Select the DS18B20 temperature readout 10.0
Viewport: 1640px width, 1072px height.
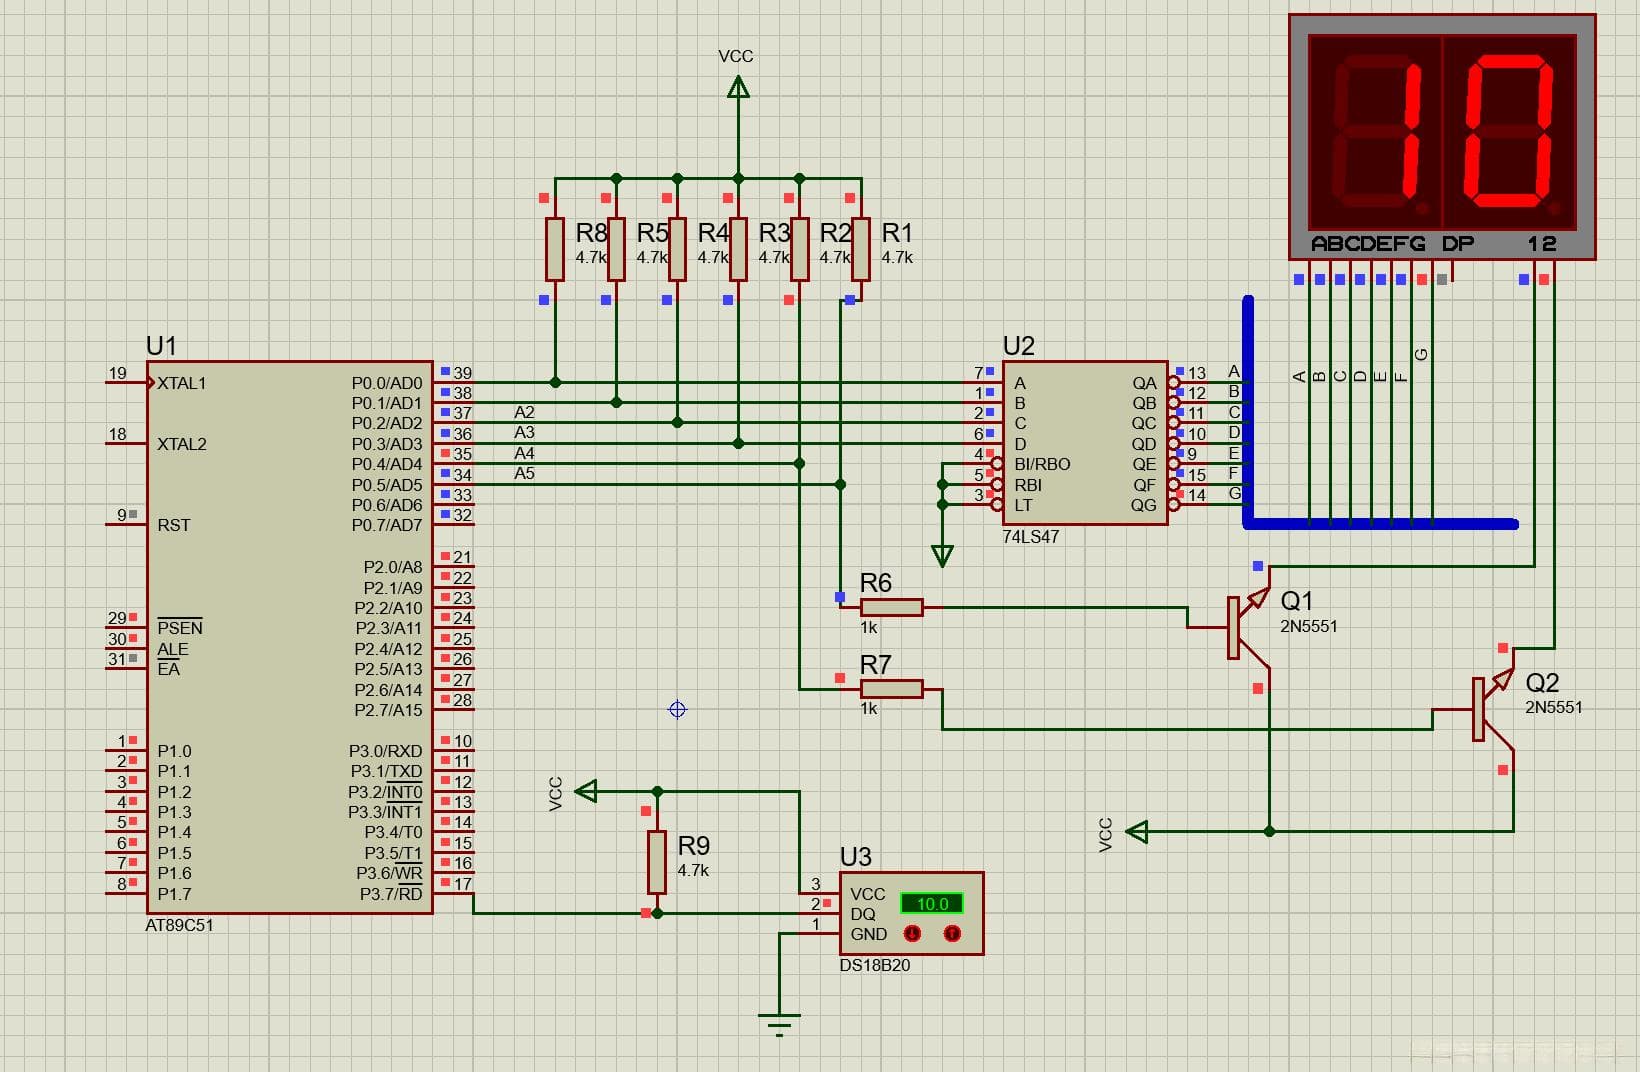pos(932,903)
